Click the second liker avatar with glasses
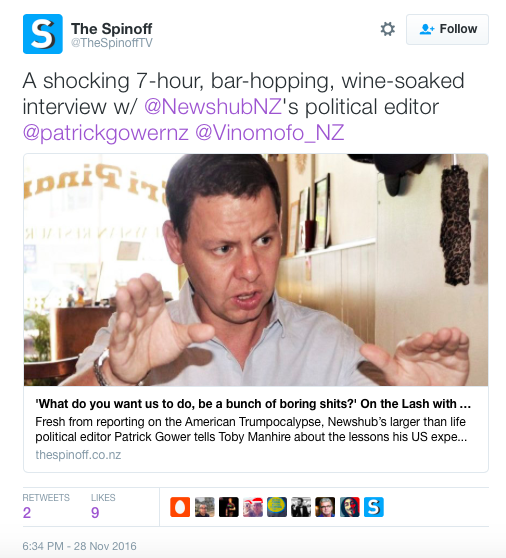This screenshot has height=558, width=506. click(205, 507)
